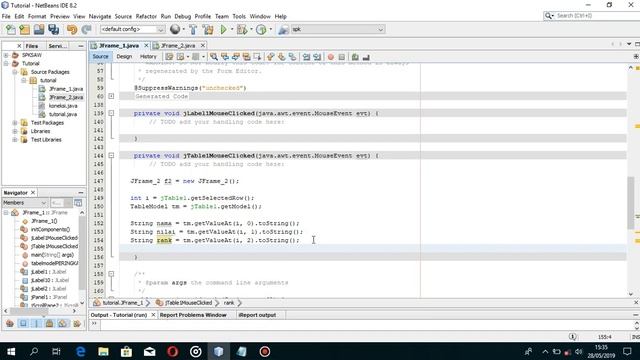Open the Navigate menu
640x360 pixels.
(100, 16)
